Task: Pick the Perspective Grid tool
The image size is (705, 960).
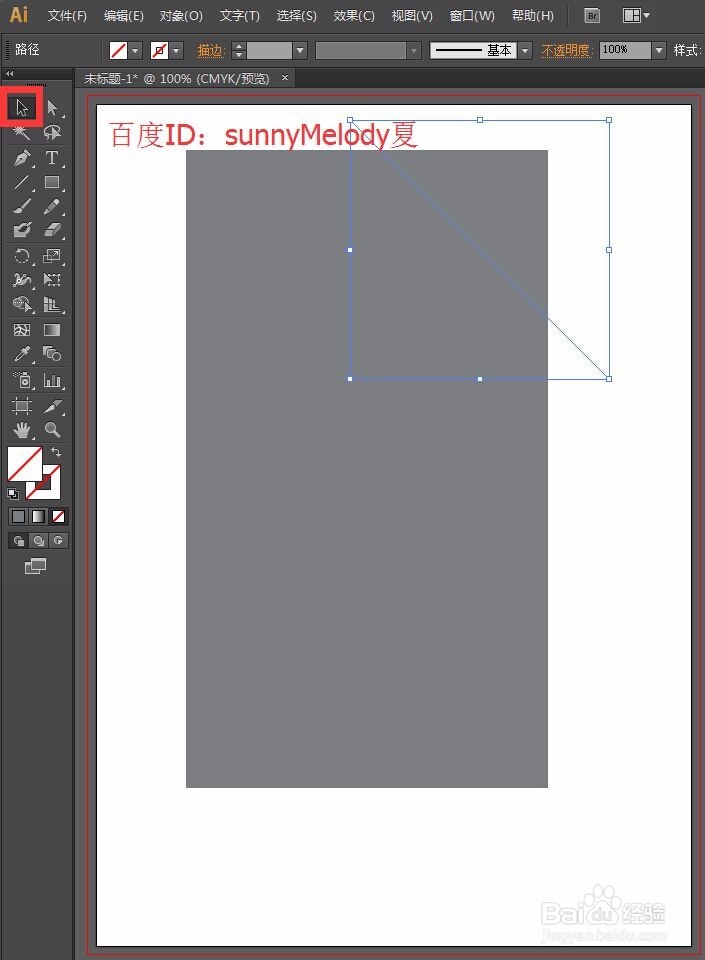Action: (52, 304)
